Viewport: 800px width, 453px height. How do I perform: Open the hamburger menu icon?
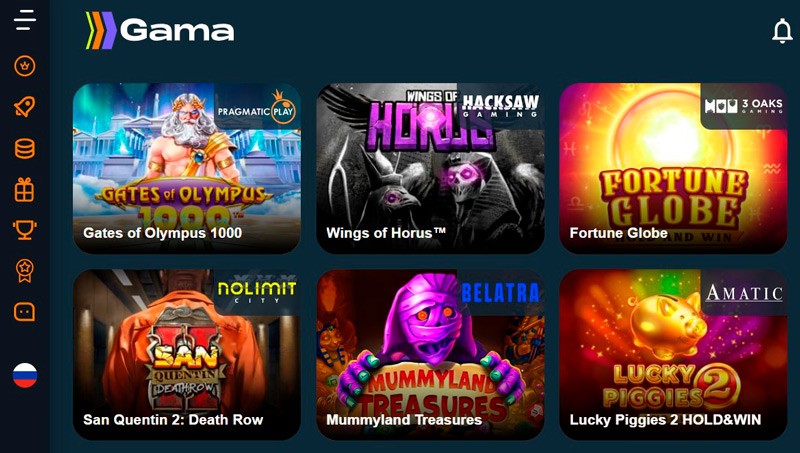click(x=25, y=20)
